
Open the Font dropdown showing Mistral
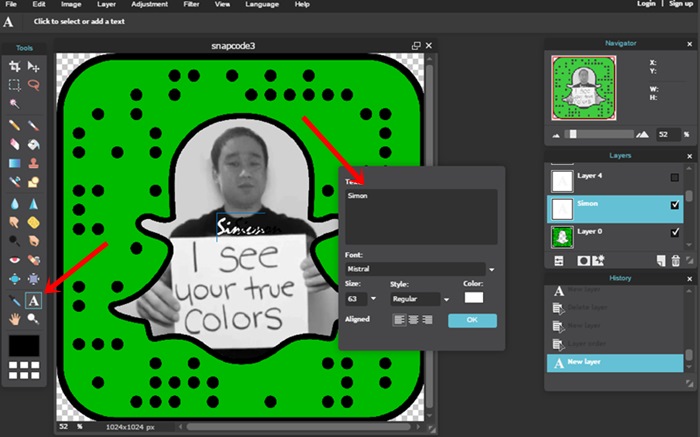pos(492,269)
